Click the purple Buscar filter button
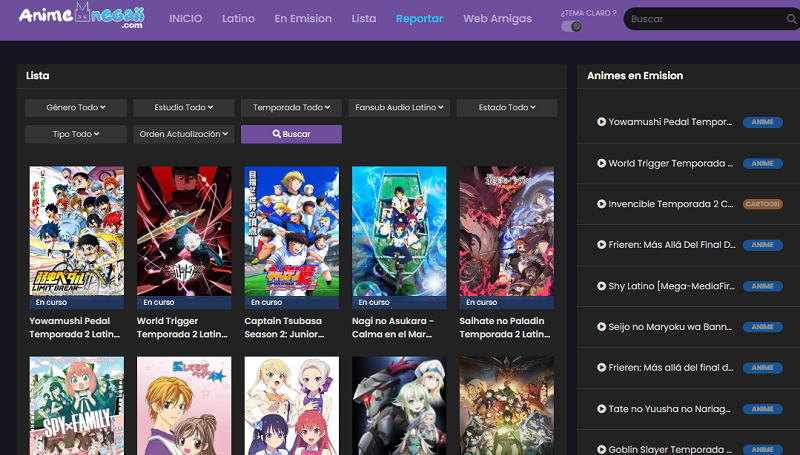Image resolution: width=800 pixels, height=455 pixels. pos(291,134)
